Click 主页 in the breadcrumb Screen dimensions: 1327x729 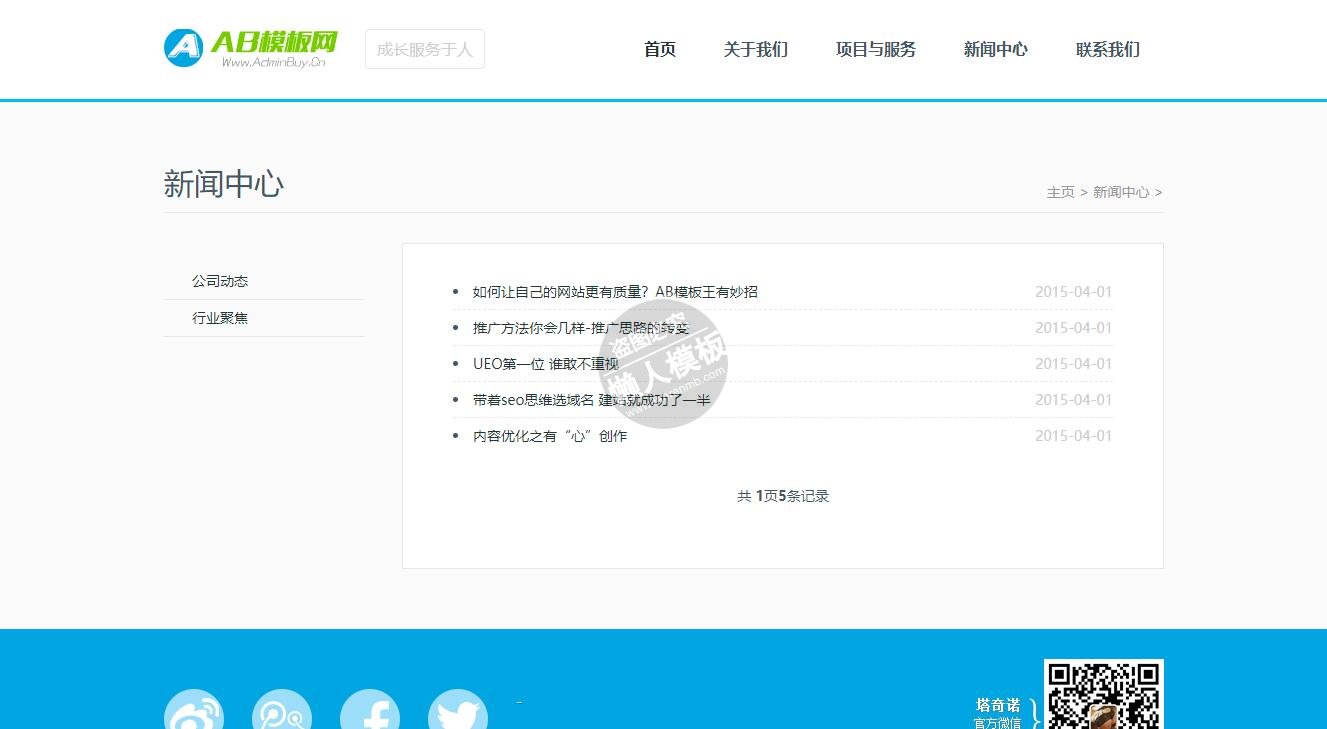click(x=1060, y=192)
